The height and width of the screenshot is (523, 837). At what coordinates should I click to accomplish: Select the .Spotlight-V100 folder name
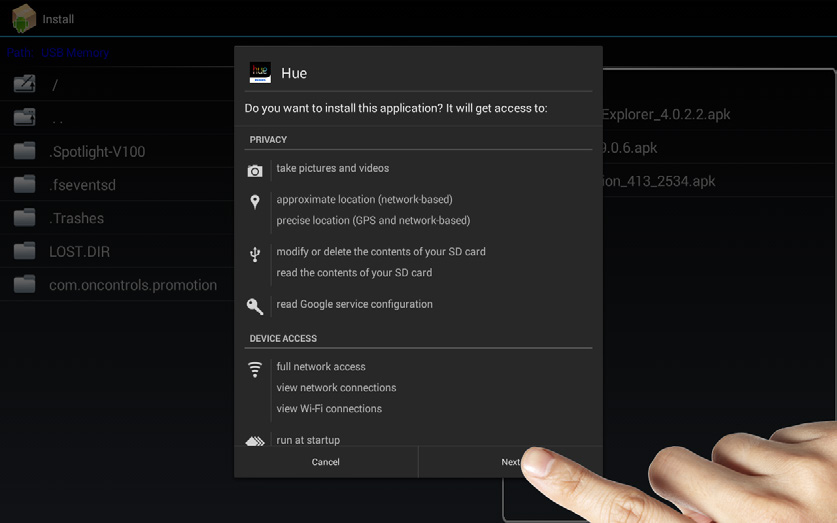click(x=97, y=152)
